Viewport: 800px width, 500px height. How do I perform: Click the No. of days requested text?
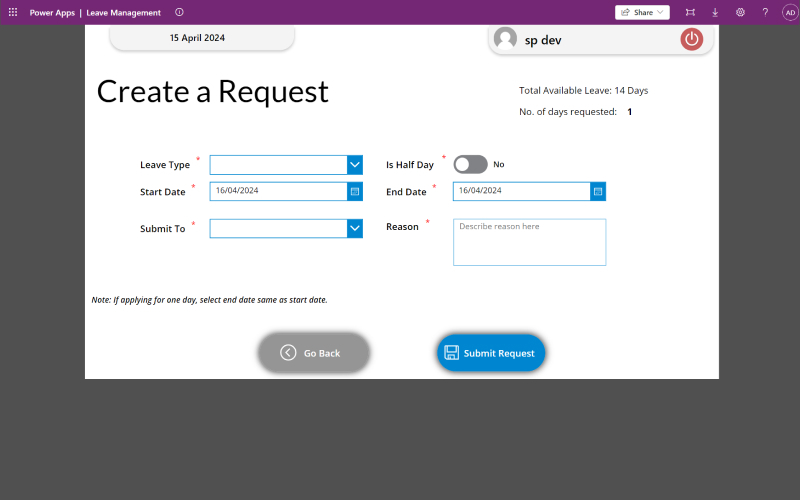pyautogui.click(x=568, y=112)
